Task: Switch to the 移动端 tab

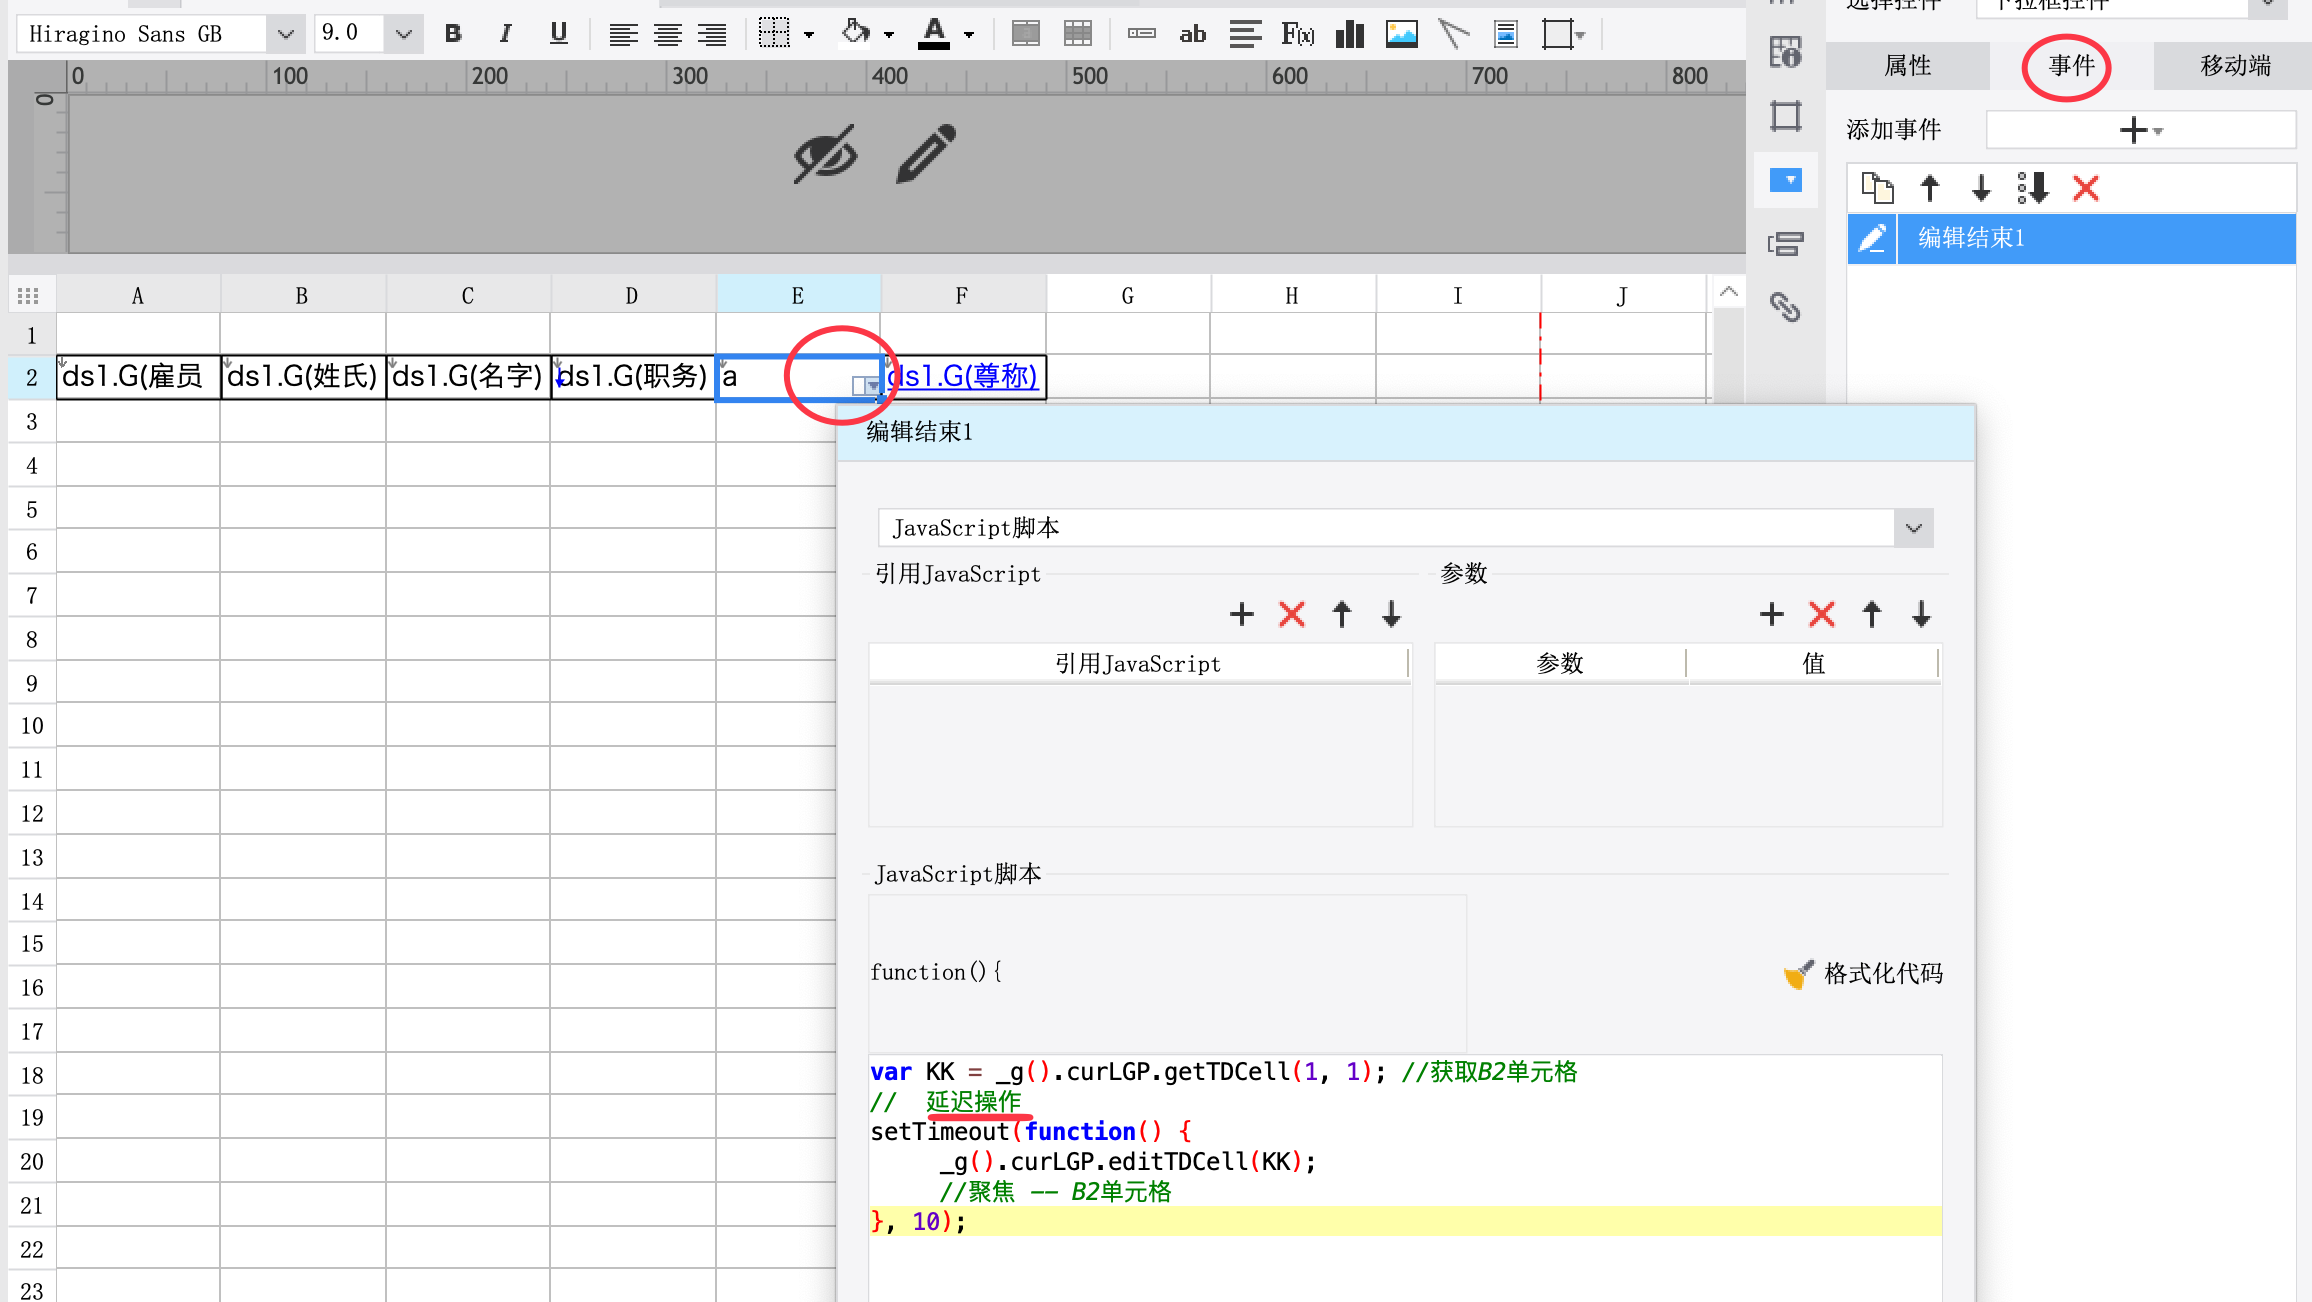Action: [2235, 66]
